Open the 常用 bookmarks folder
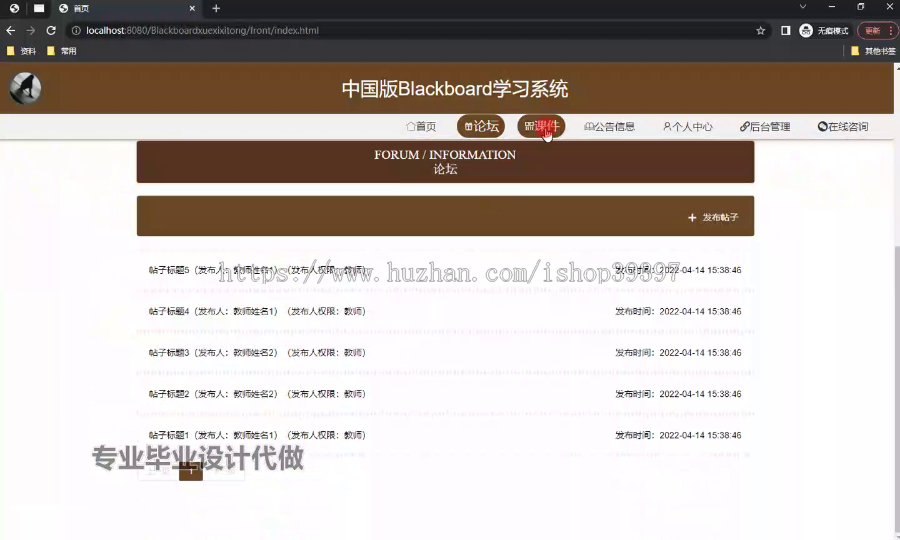 tap(61, 51)
